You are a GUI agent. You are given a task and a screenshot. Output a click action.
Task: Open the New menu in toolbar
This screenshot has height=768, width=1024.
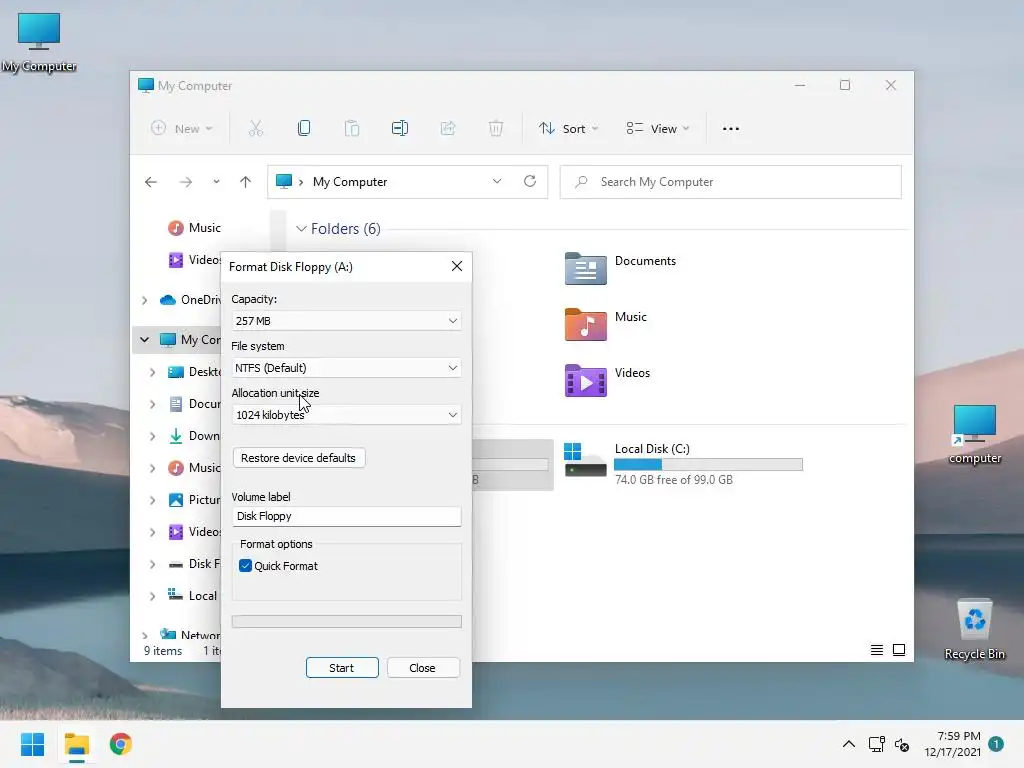click(182, 129)
